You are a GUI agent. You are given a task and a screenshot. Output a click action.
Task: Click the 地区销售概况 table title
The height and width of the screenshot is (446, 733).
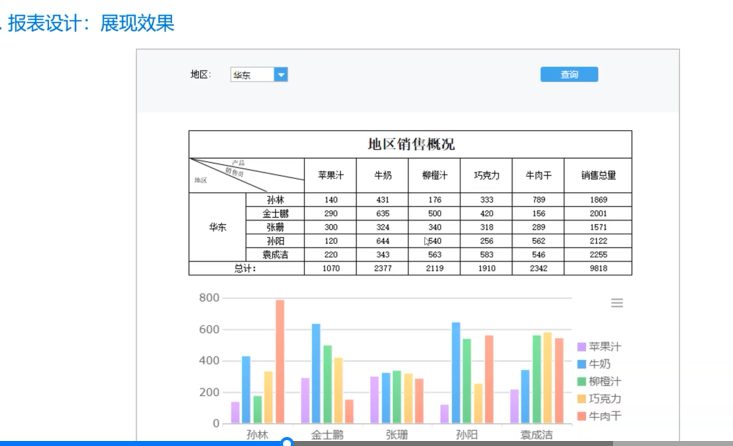pyautogui.click(x=410, y=144)
